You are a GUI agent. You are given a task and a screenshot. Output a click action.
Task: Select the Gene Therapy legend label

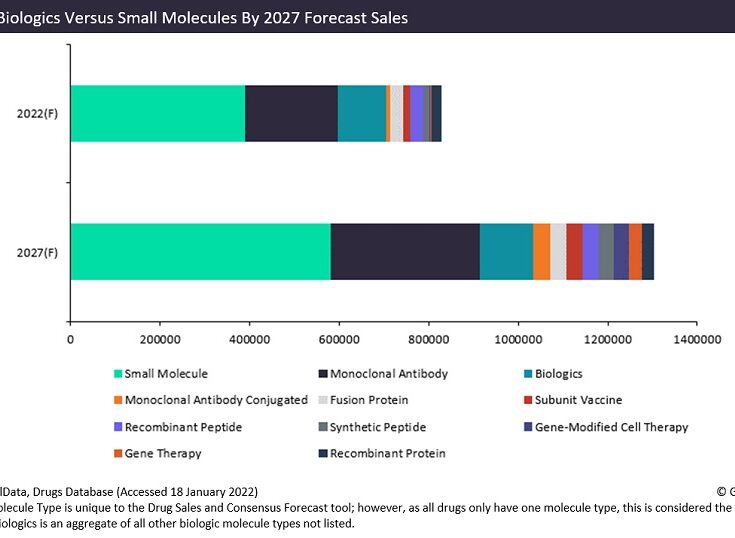click(162, 453)
